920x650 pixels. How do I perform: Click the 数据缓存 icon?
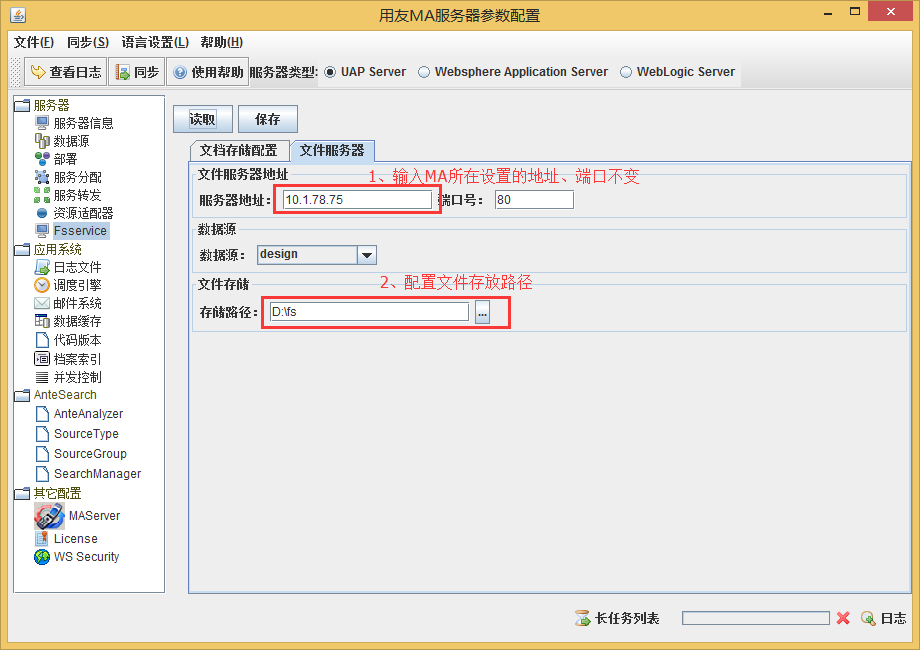pos(42,321)
